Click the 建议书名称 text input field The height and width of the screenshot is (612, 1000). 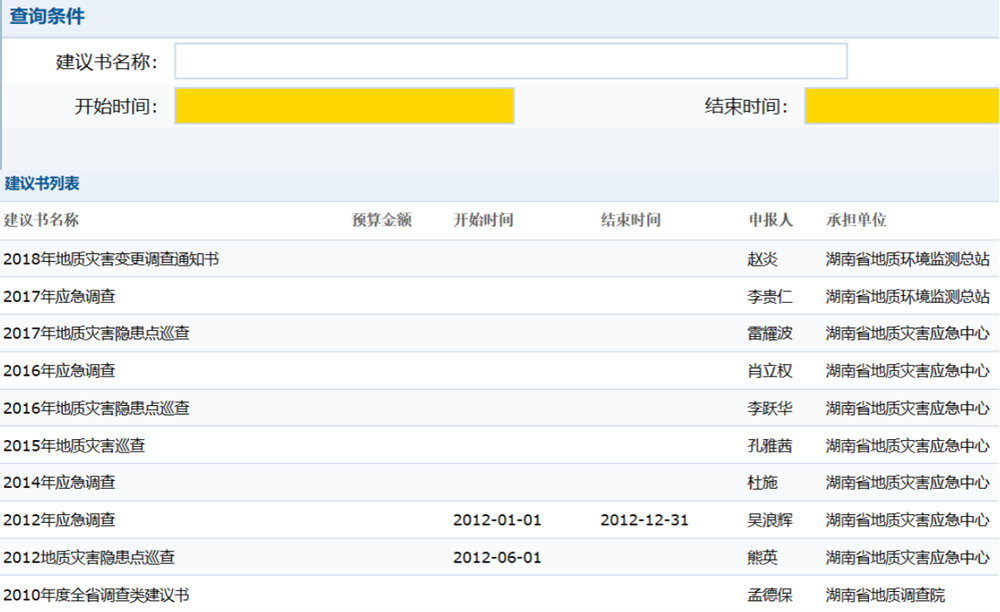click(x=510, y=61)
